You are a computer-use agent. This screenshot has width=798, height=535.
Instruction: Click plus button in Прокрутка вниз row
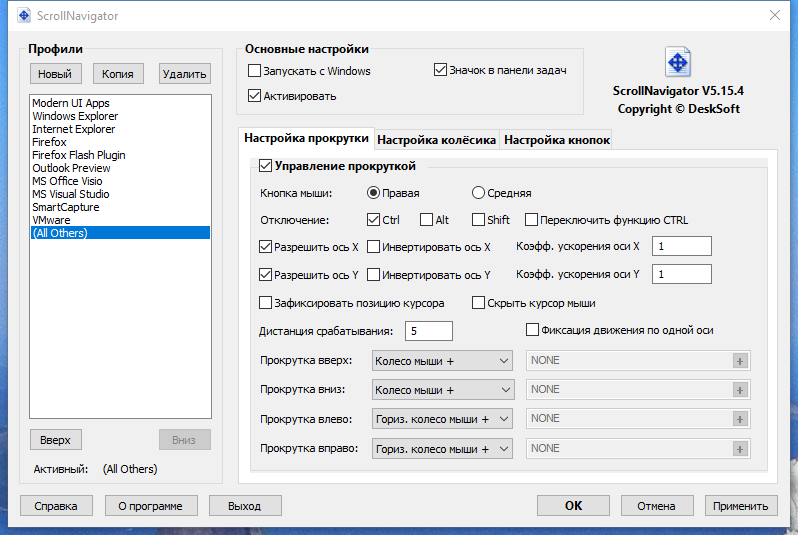click(739, 390)
